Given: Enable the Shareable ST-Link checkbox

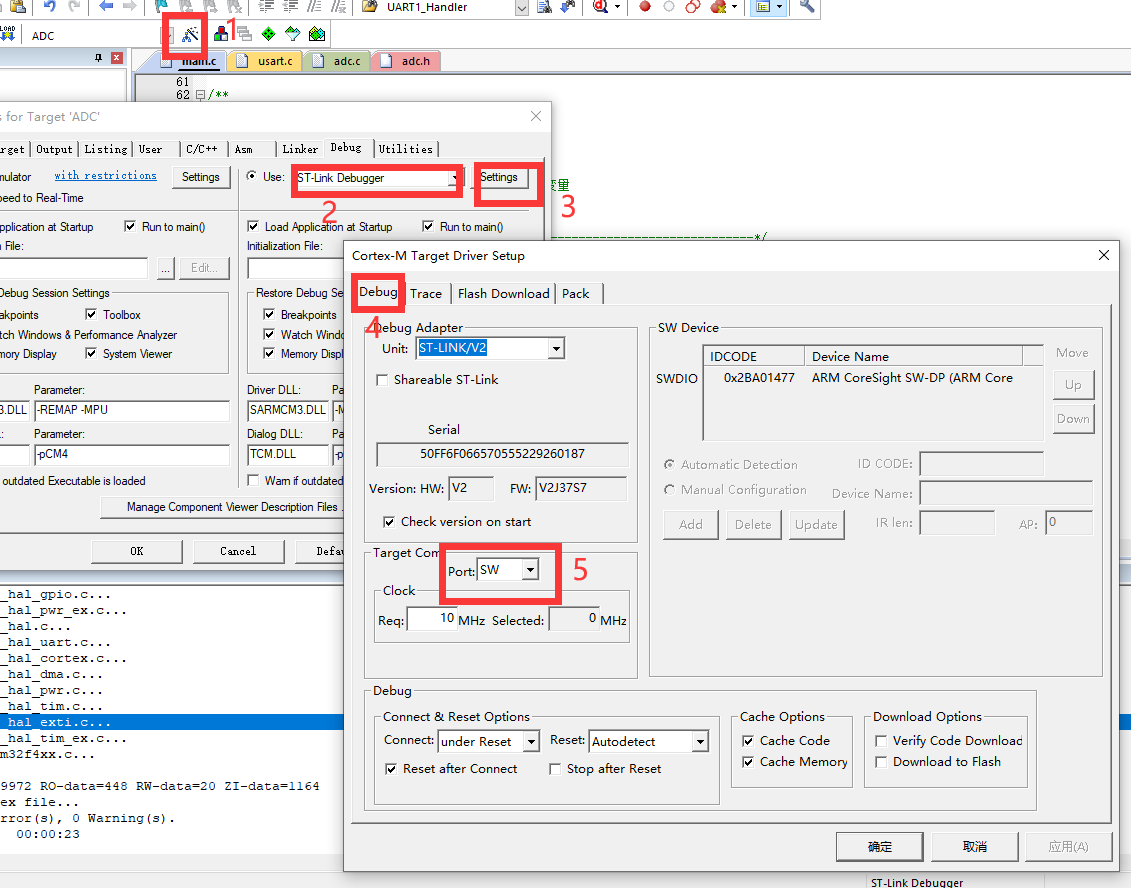Looking at the screenshot, I should pyautogui.click(x=382, y=379).
